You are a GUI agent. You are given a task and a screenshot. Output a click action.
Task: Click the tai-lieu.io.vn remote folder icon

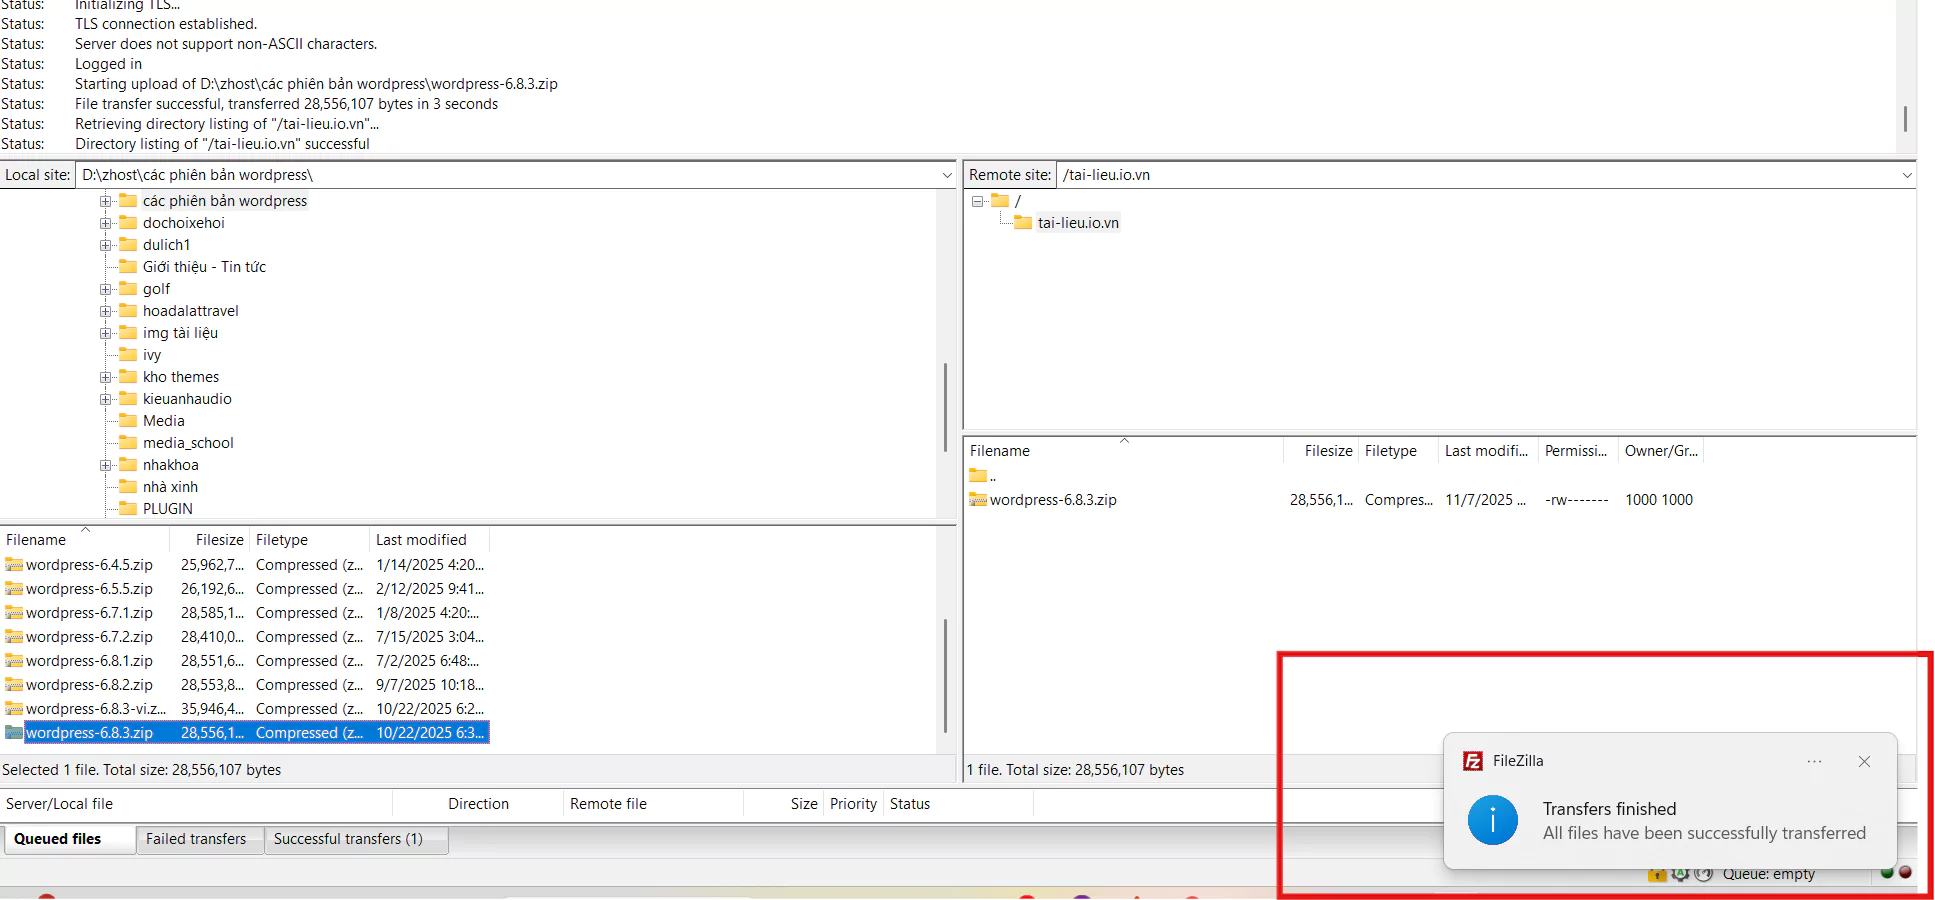click(x=1022, y=223)
